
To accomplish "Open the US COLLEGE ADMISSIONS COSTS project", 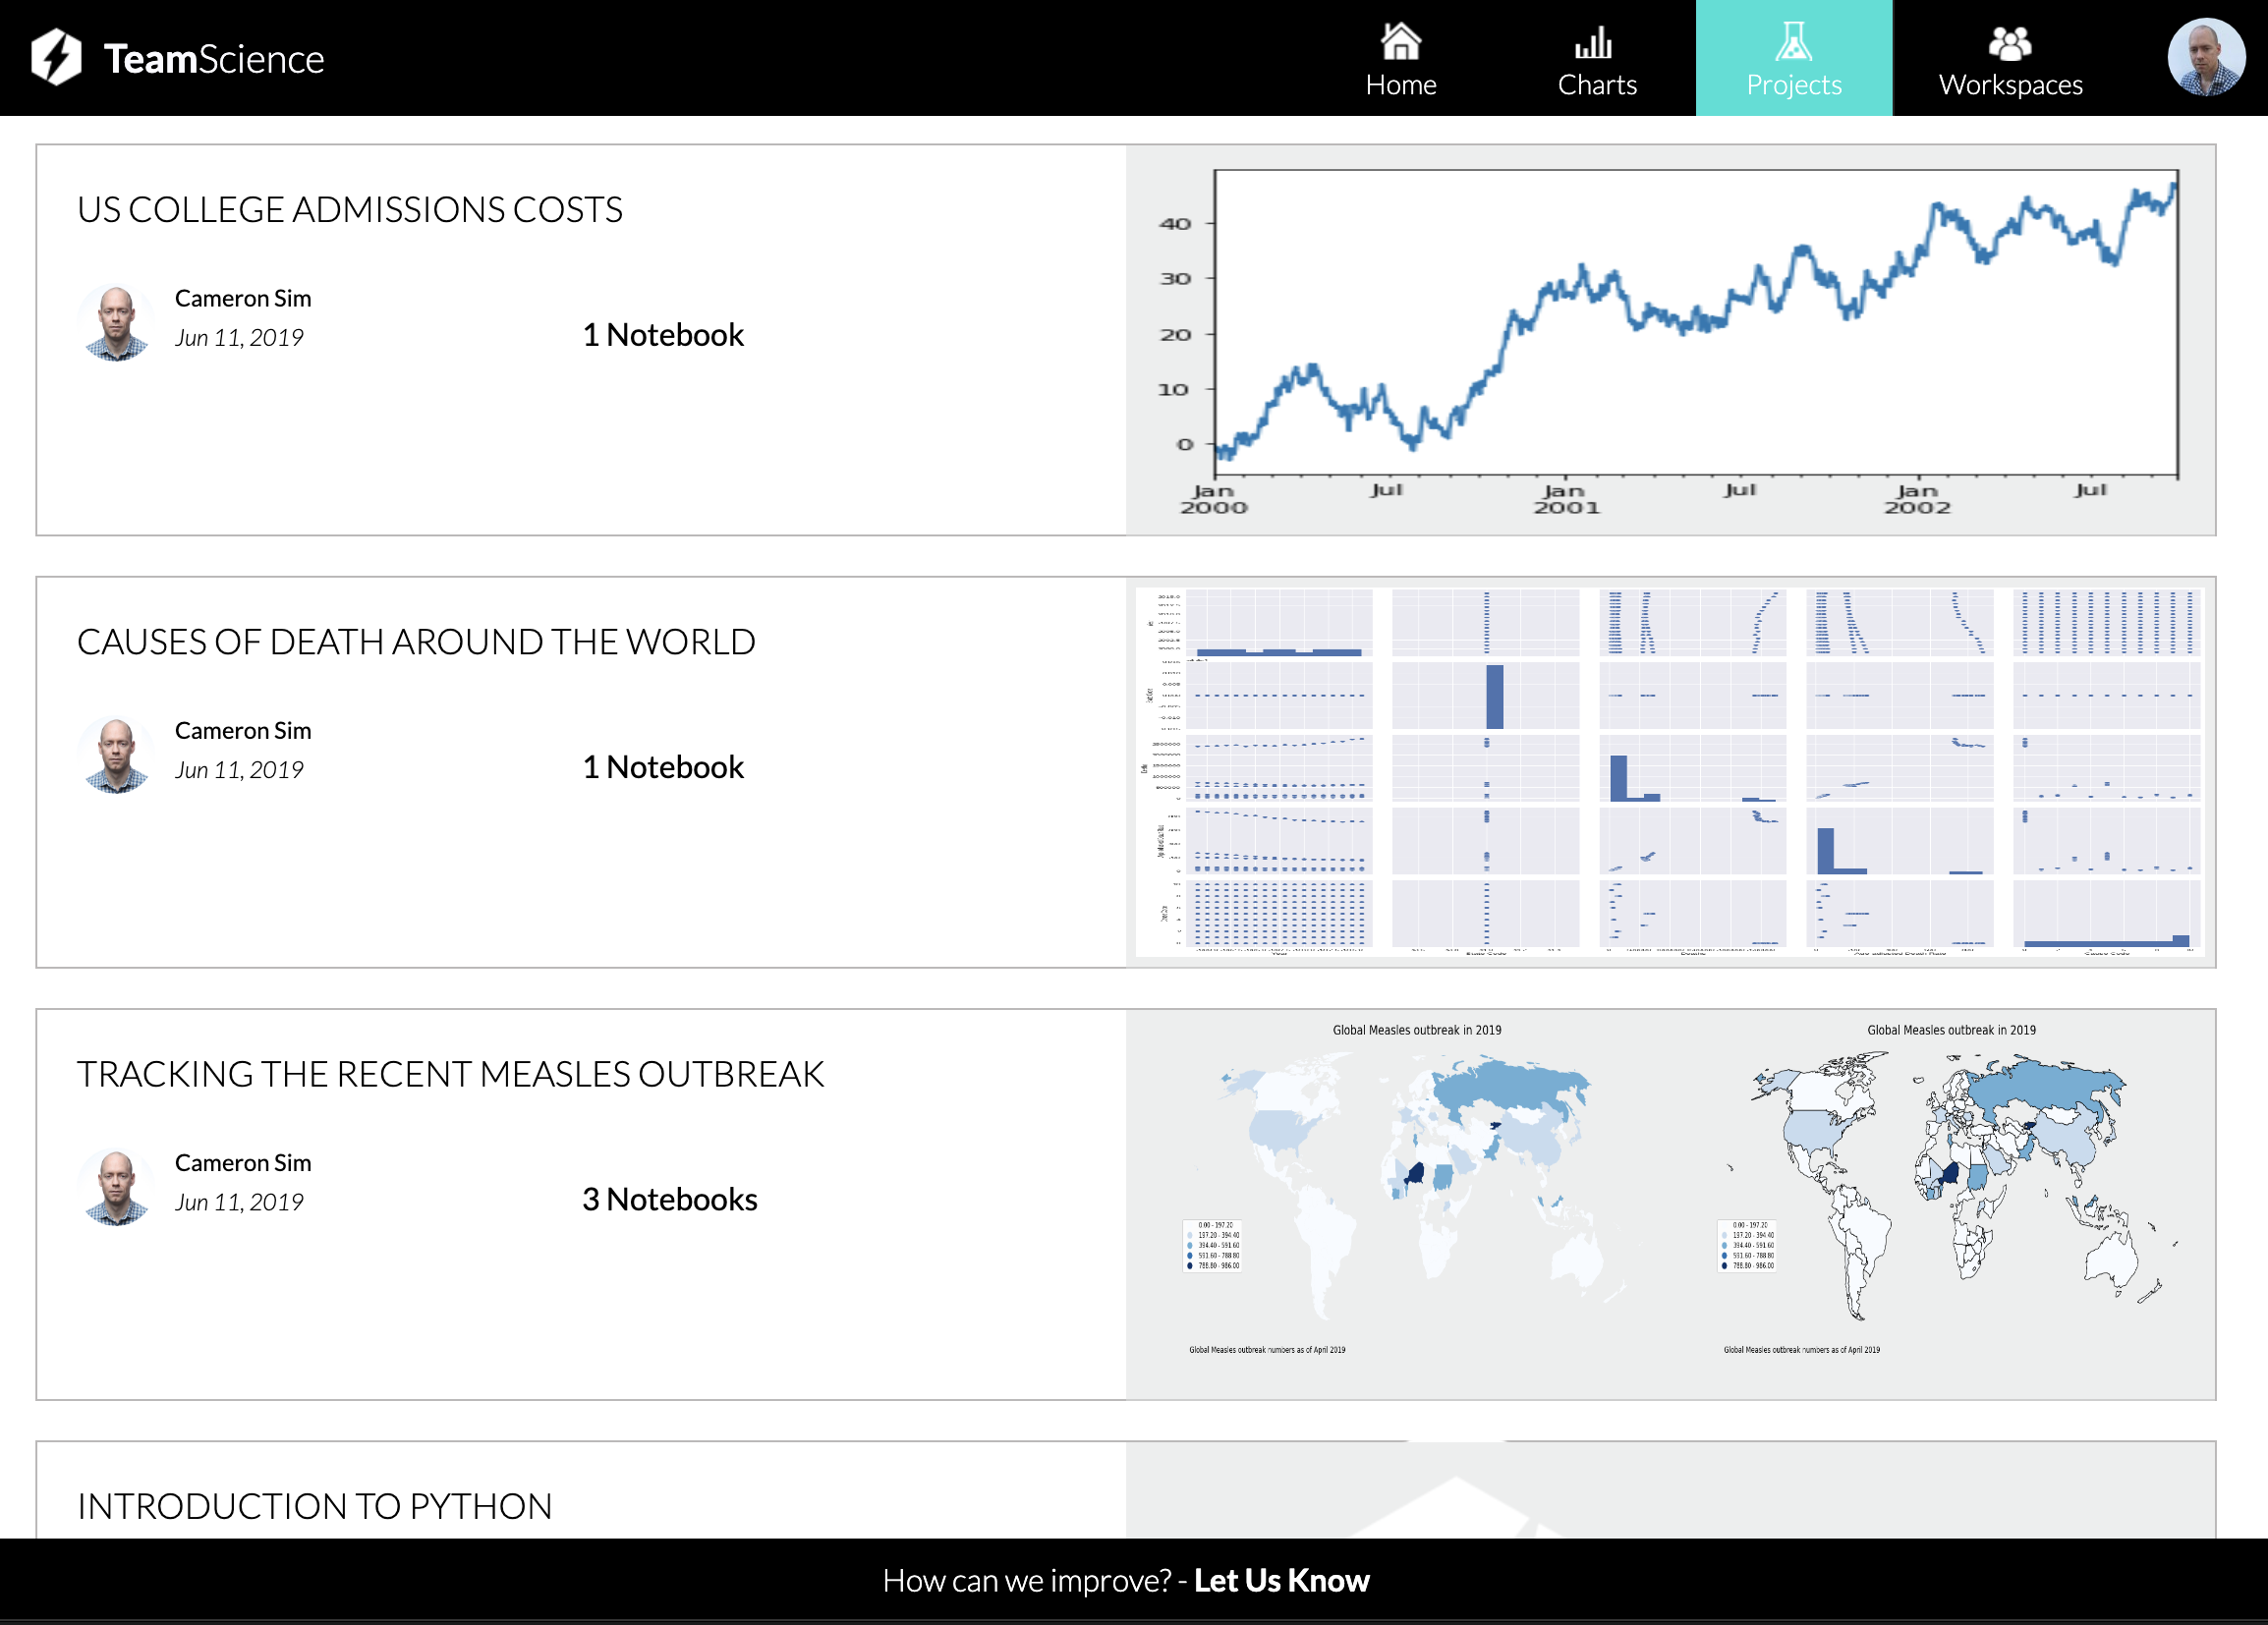I will pyautogui.click(x=351, y=210).
